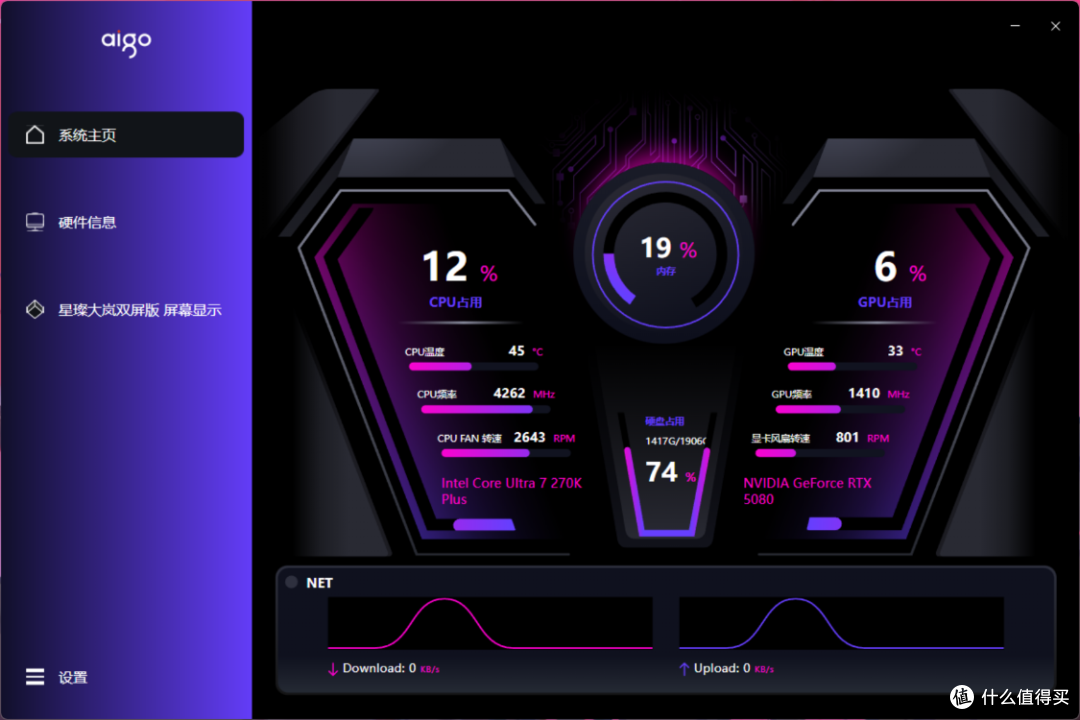Click the upload arrow icon
The height and width of the screenshot is (720, 1080).
pos(684,669)
